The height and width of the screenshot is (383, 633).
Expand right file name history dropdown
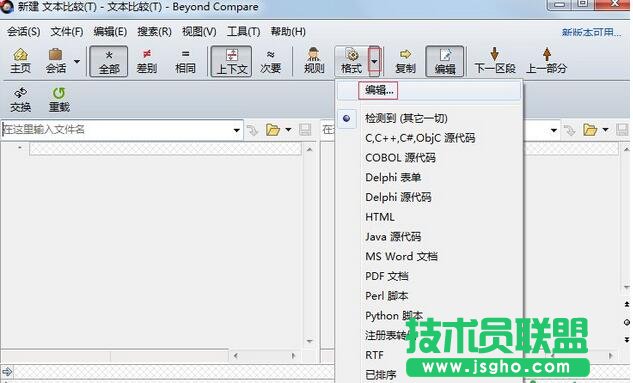pos(554,130)
